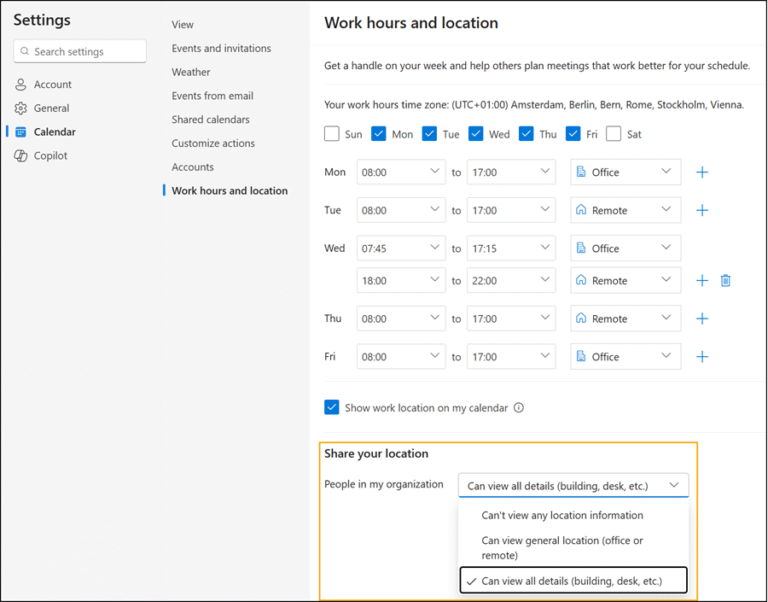Click the info icon beside Show work location
Screen dimensions: 768x602
pyautogui.click(x=518, y=408)
